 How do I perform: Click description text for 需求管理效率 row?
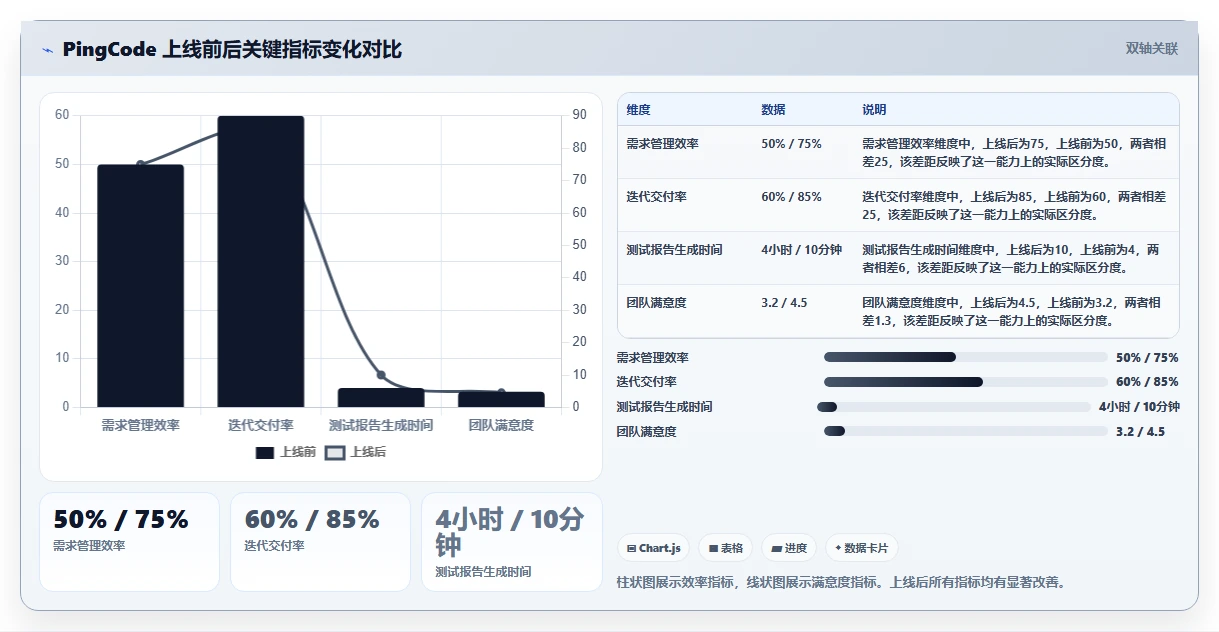tap(1014, 152)
